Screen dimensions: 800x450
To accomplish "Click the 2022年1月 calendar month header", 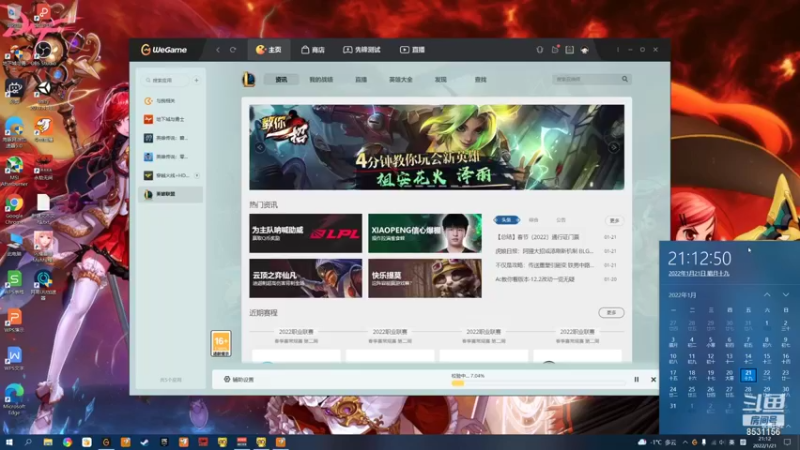I will pyautogui.click(x=682, y=295).
